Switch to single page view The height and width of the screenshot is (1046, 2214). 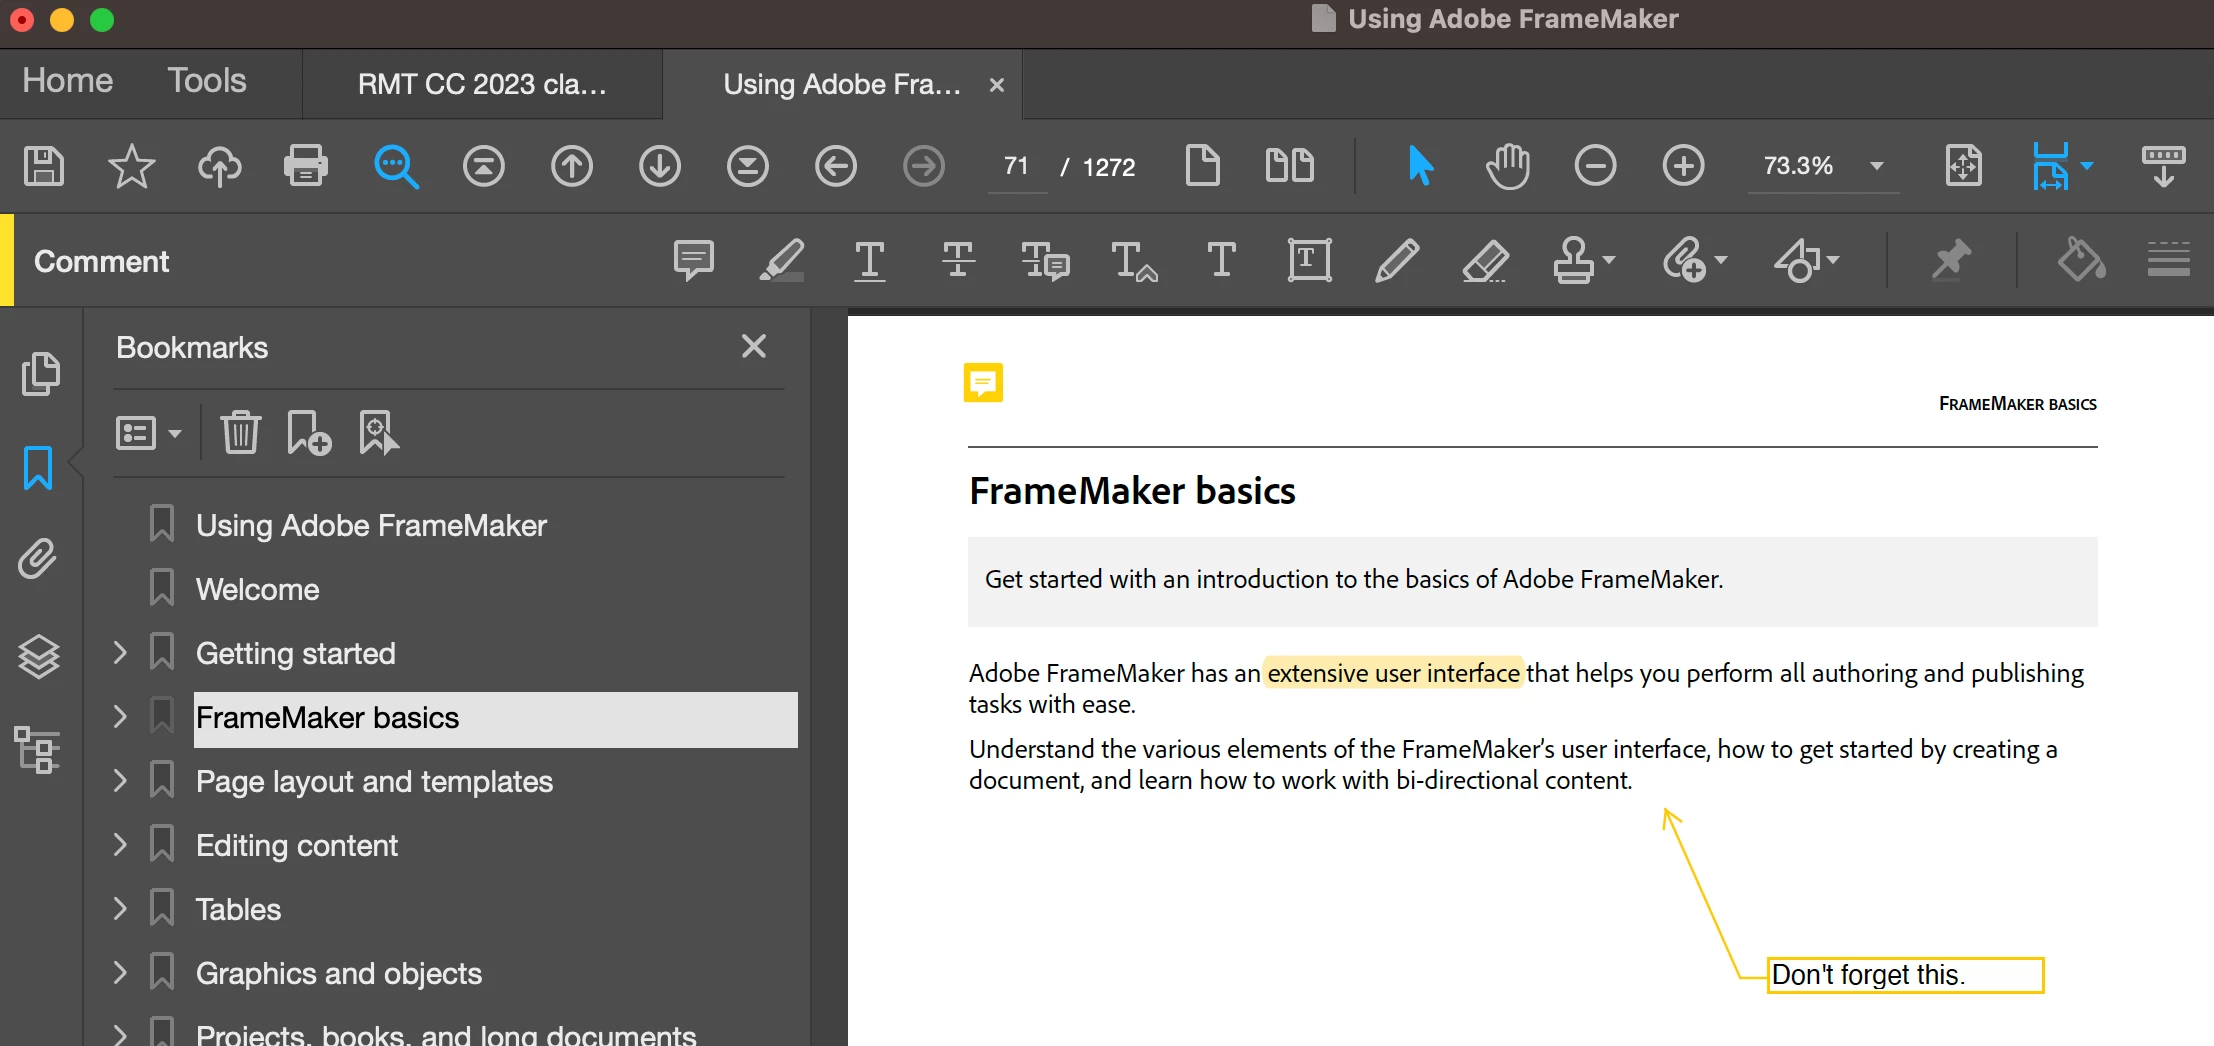(1202, 166)
